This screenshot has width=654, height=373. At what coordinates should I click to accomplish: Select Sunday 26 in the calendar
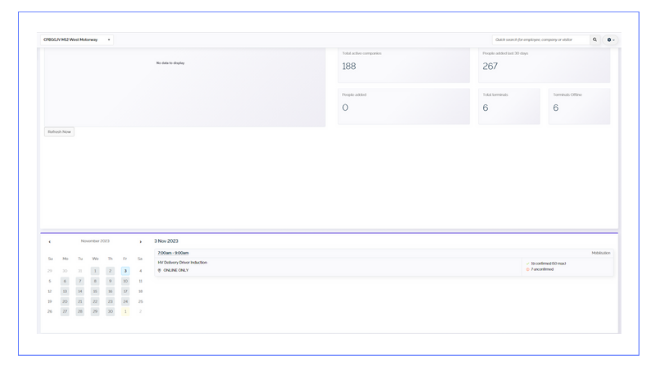[50, 311]
